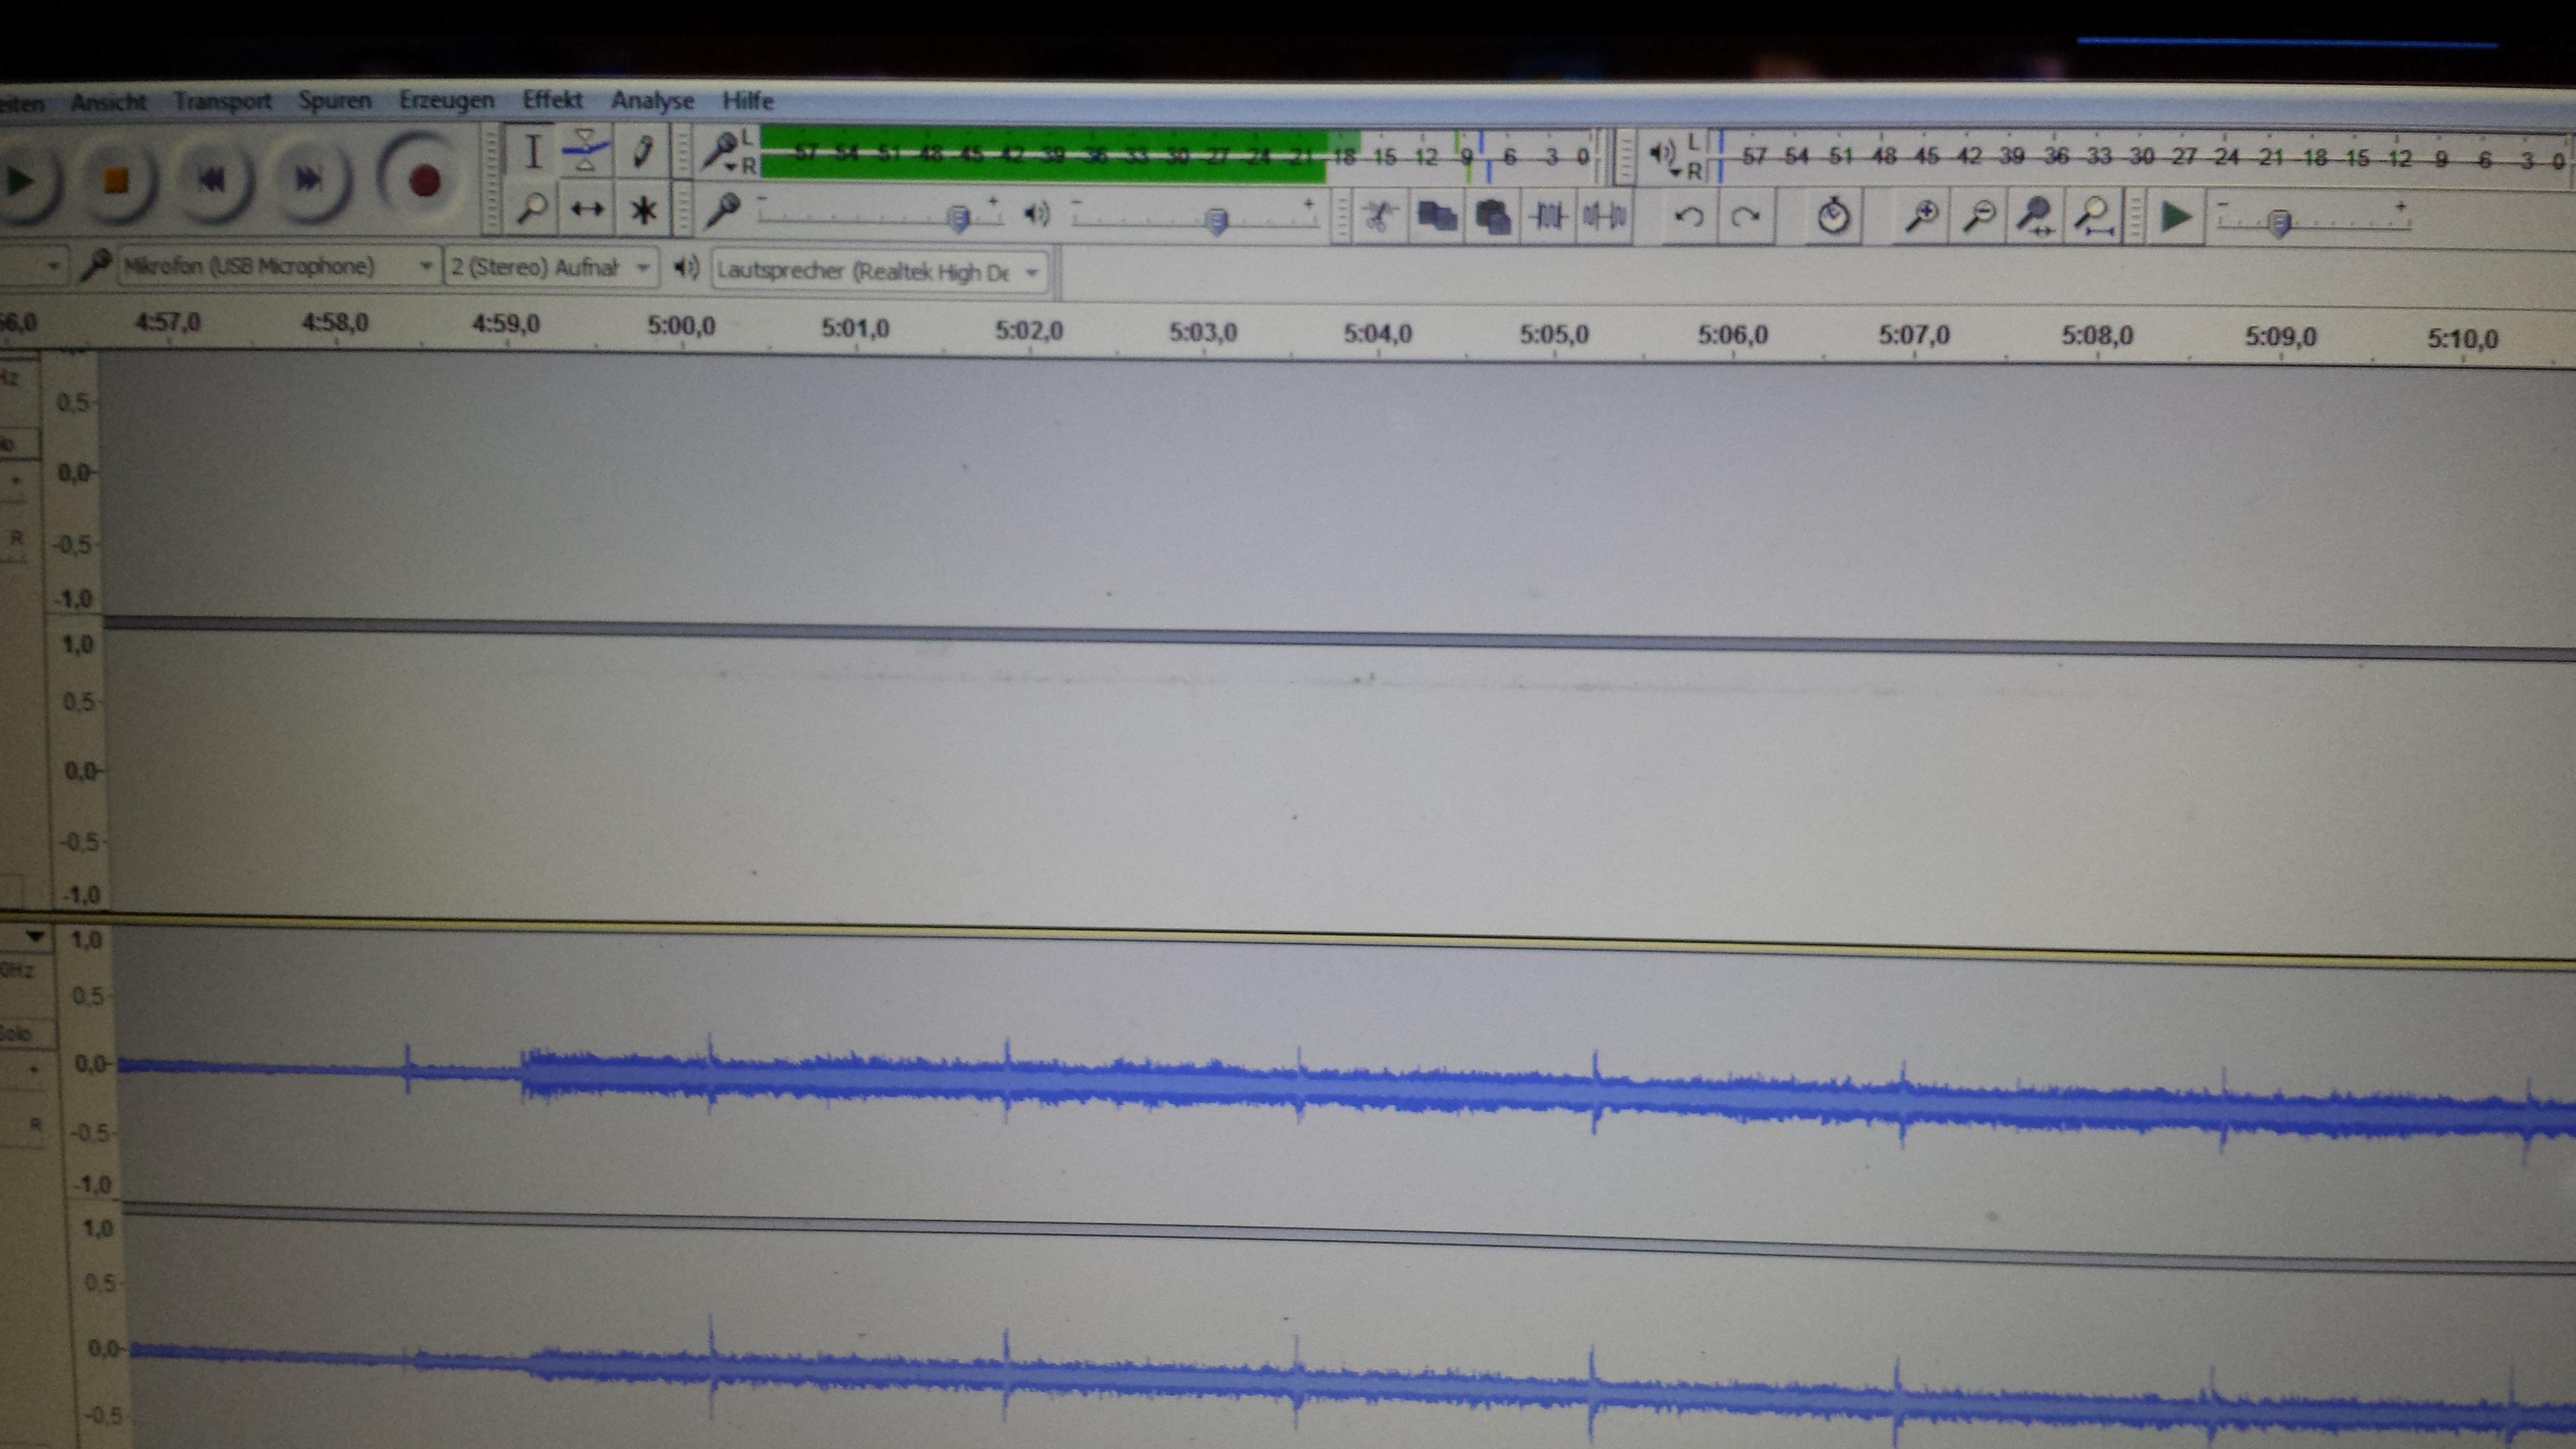Select the Time Shift arrows tool
Viewport: 2576px width, 1449px height.
point(587,209)
